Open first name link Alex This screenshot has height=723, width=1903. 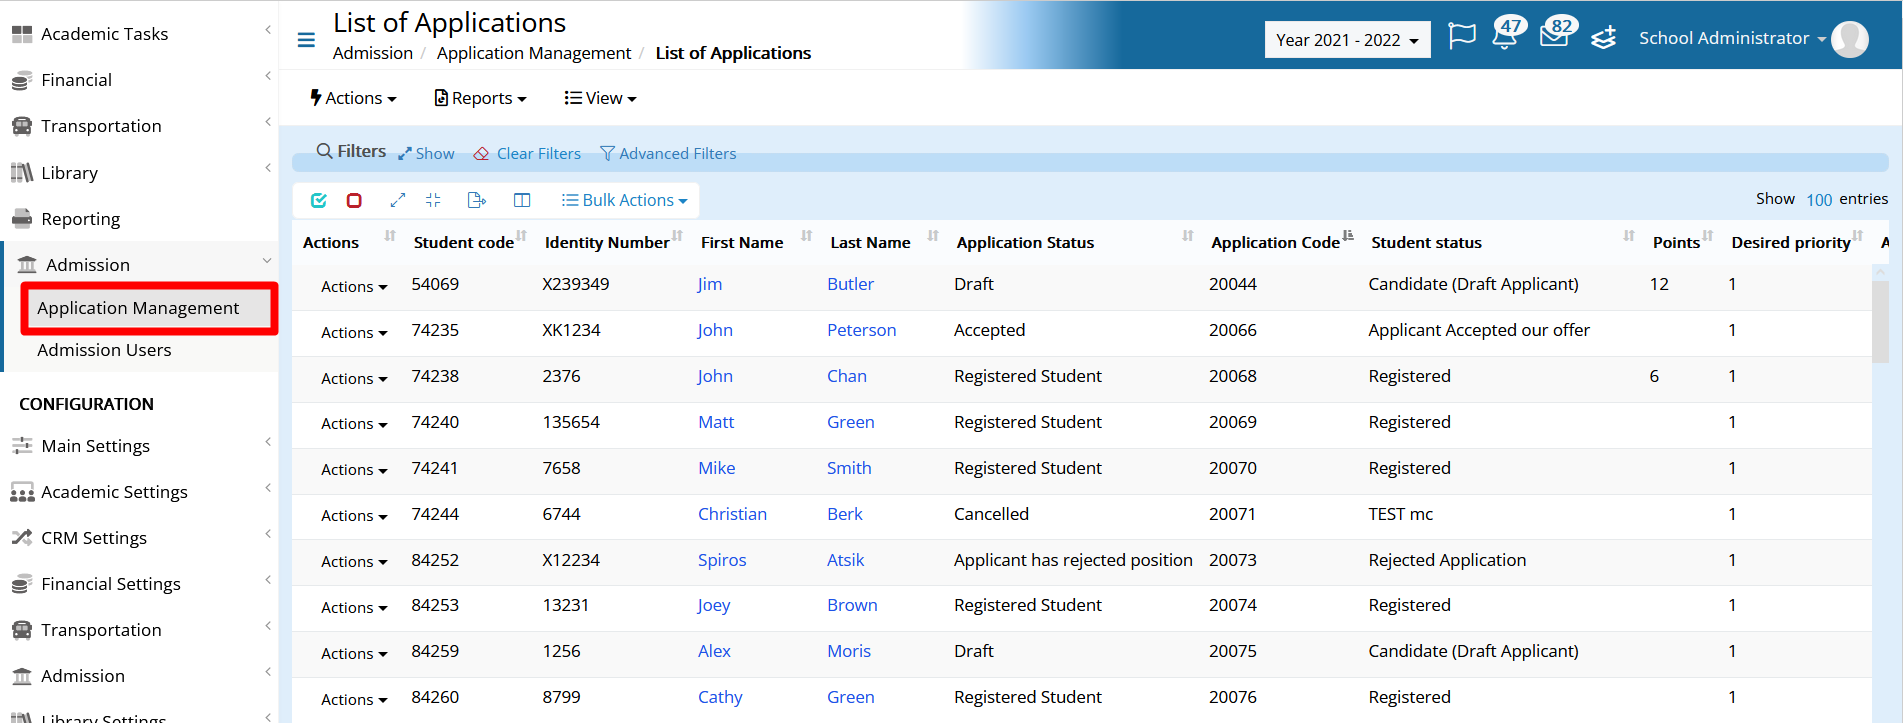[x=714, y=652]
